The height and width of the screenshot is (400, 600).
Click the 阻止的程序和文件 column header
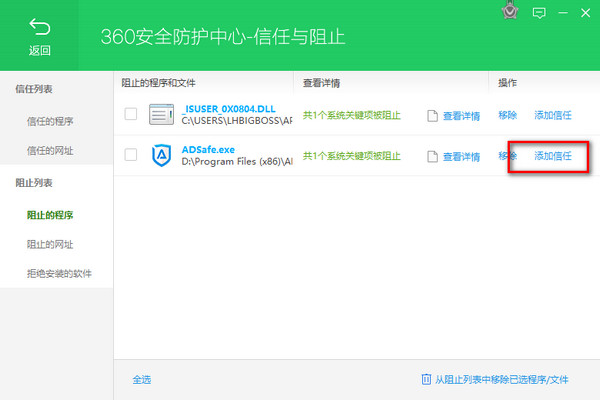[158, 83]
